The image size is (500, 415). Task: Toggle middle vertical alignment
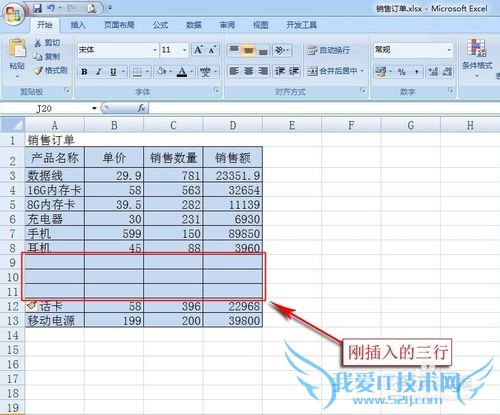[x=249, y=51]
